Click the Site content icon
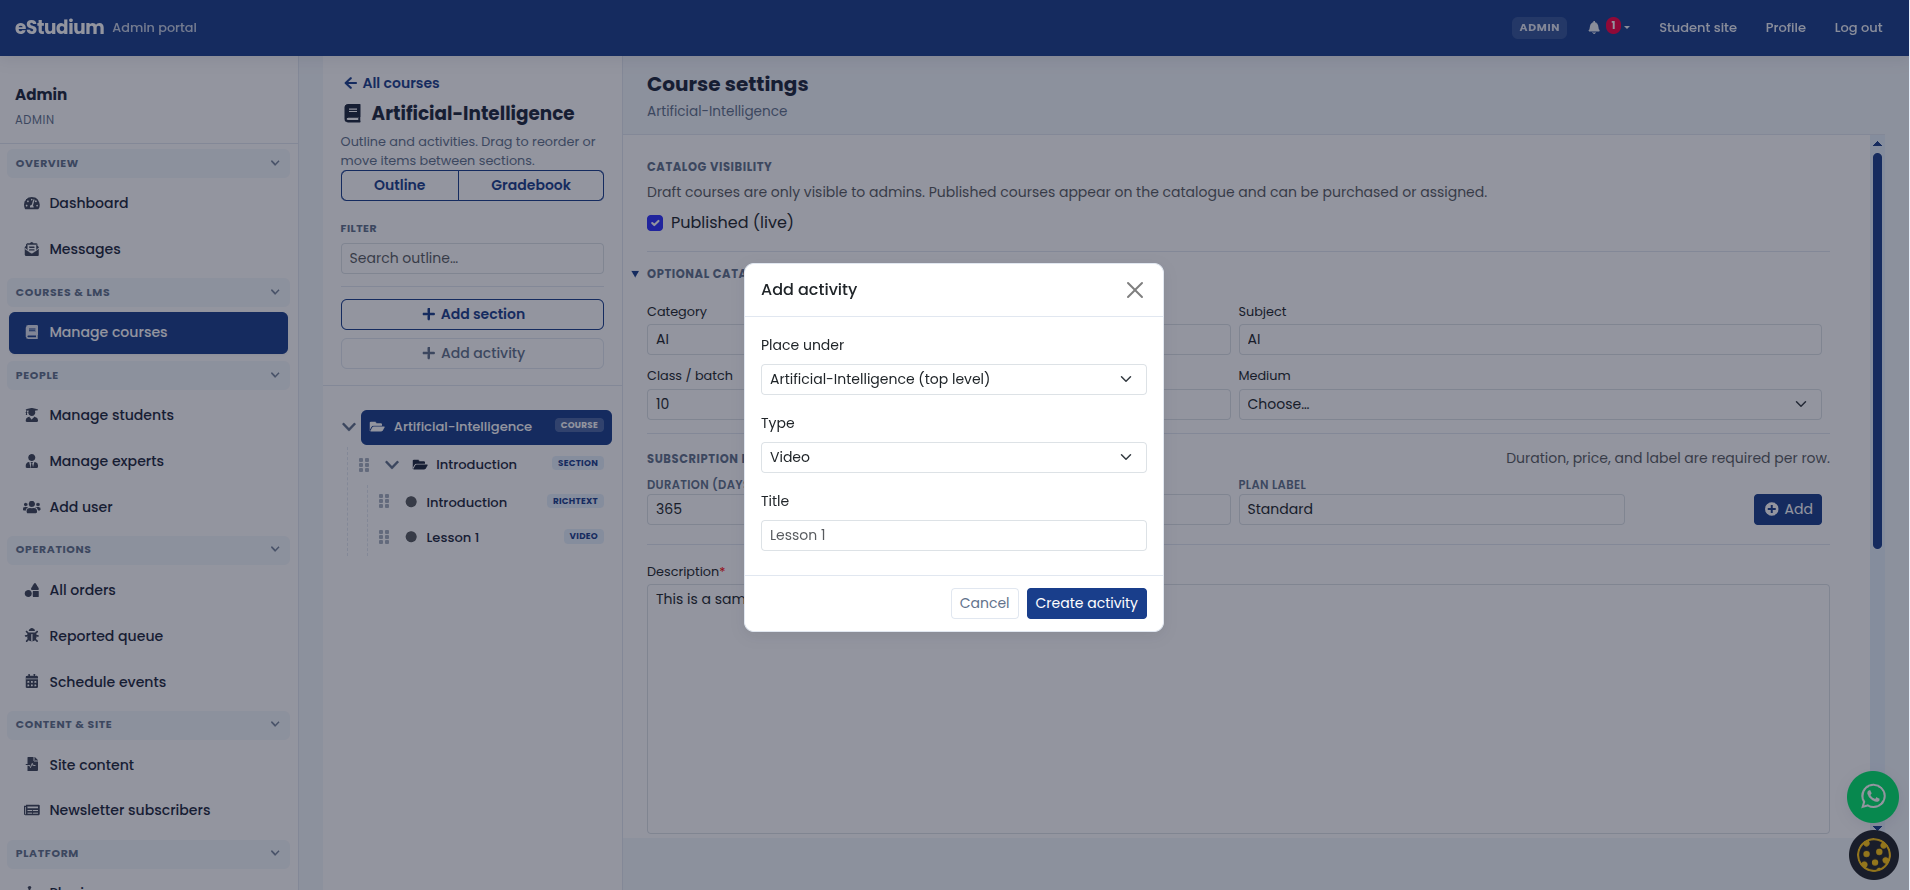The image size is (1910, 890). click(32, 765)
